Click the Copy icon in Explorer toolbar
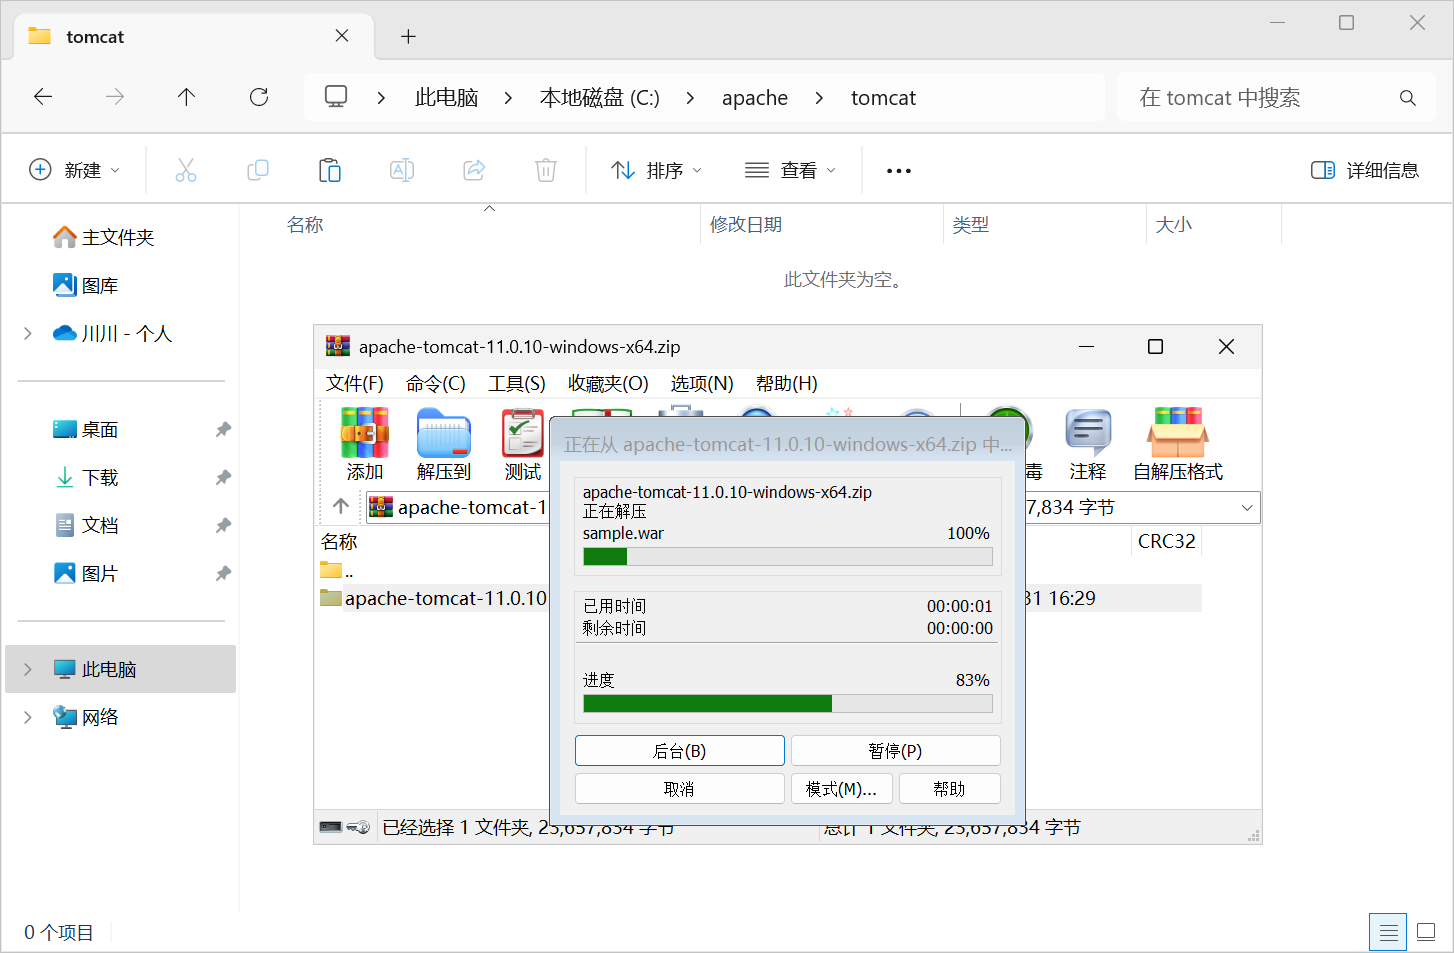Screen dimensions: 1454x953 tap(258, 170)
